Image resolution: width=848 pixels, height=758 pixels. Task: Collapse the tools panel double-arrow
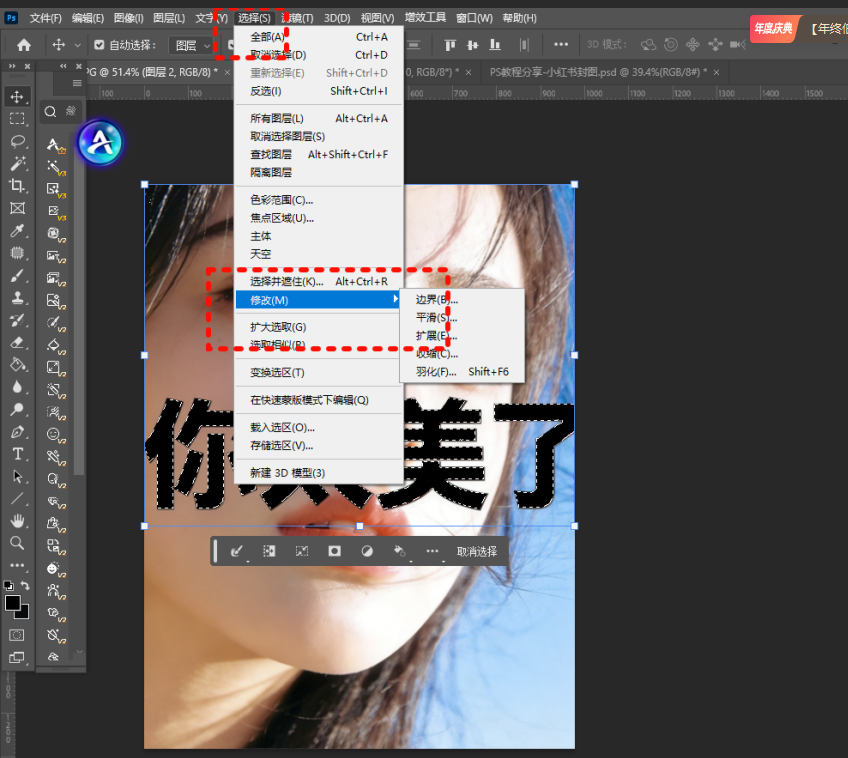[12, 66]
